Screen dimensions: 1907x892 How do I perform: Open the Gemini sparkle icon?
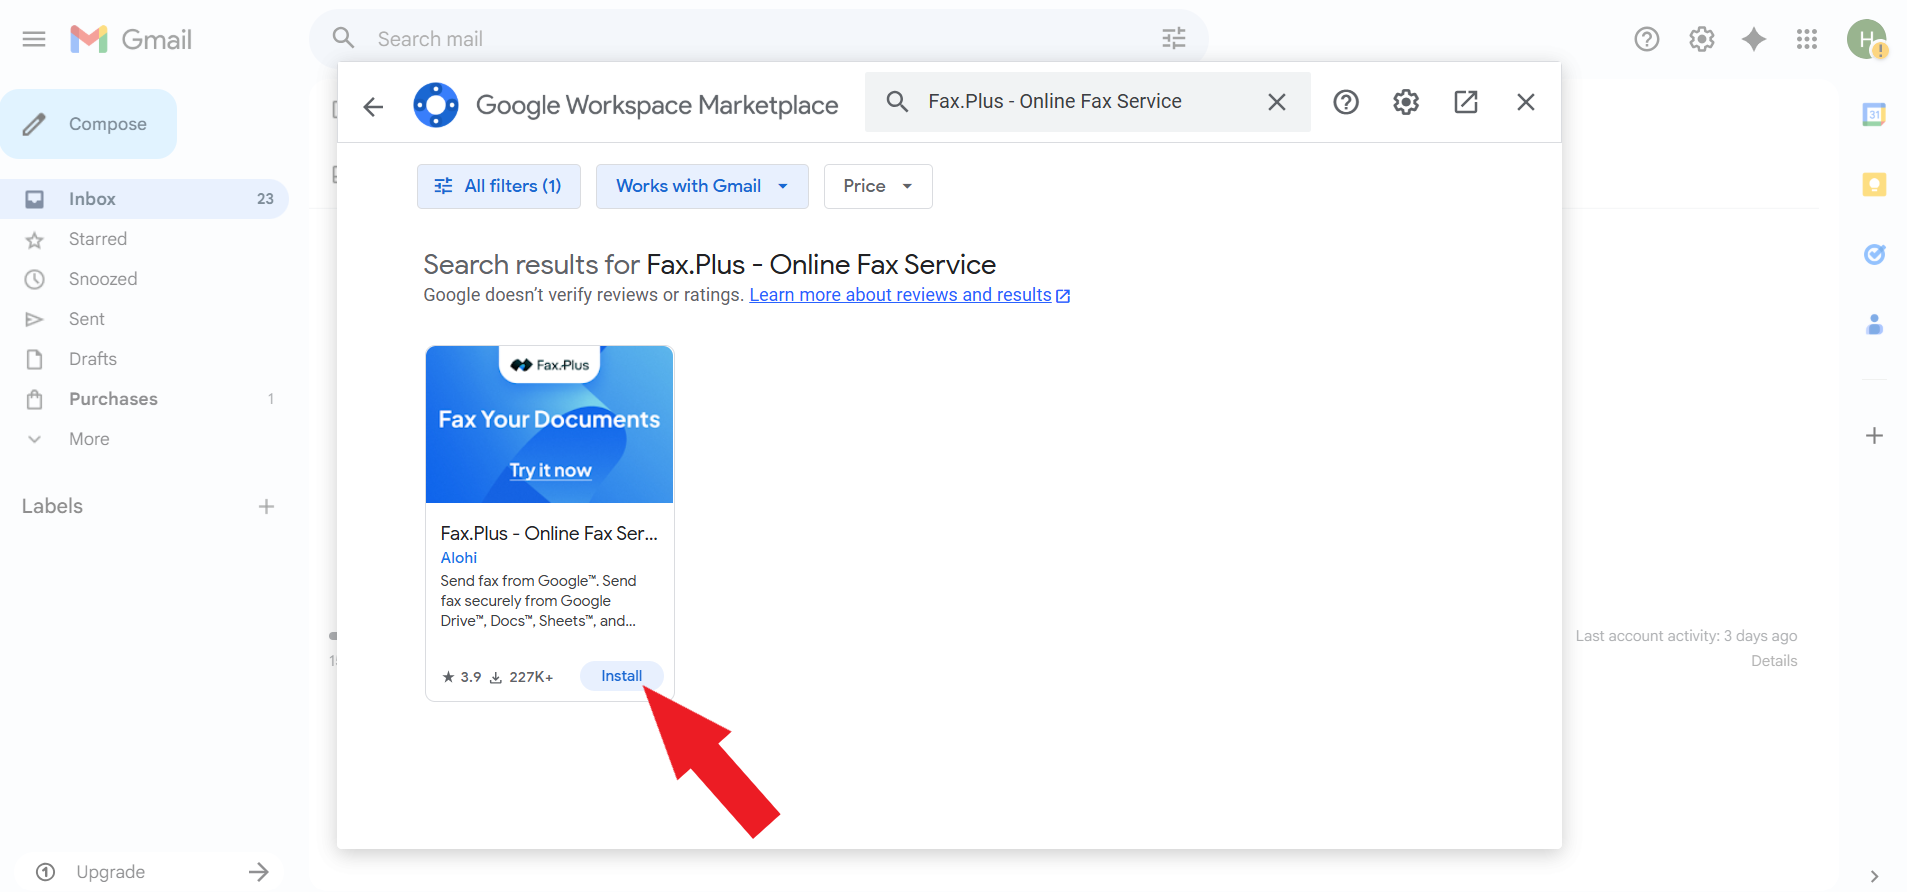tap(1754, 39)
